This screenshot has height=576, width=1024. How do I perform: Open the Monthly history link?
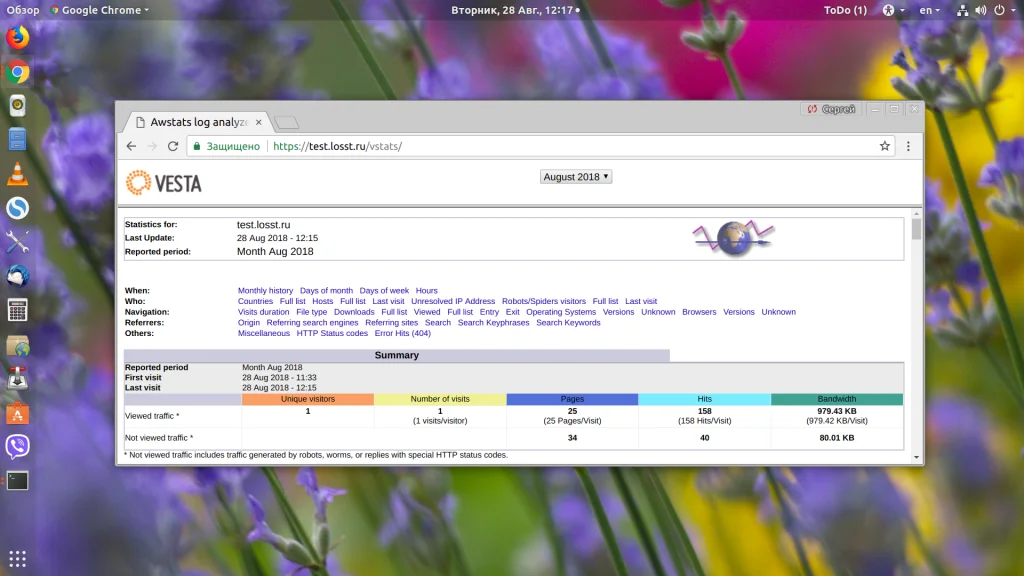(x=265, y=291)
